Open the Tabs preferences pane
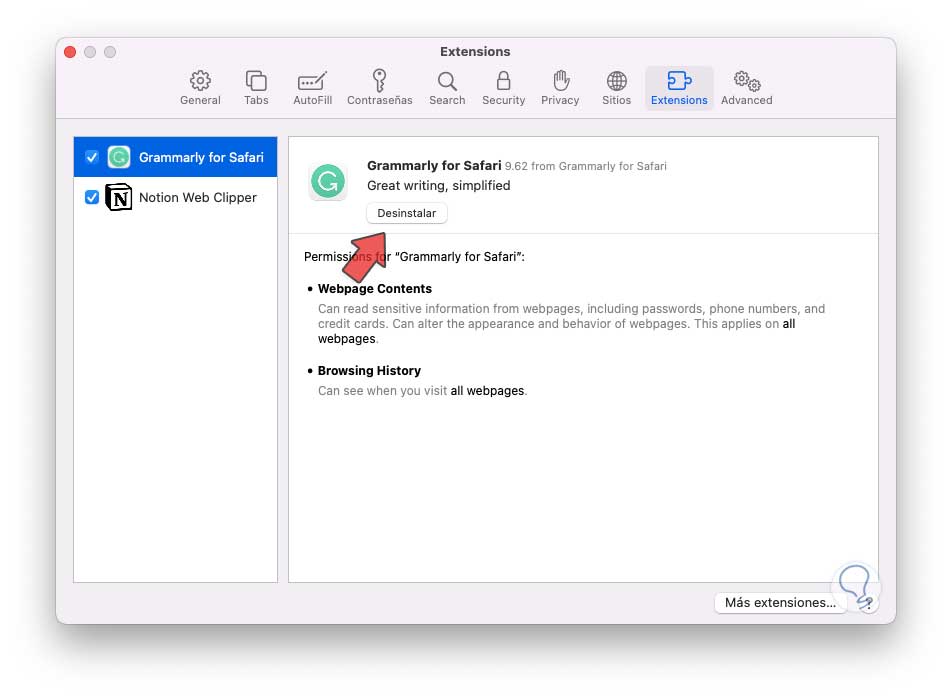This screenshot has height=698, width=952. [x=256, y=88]
